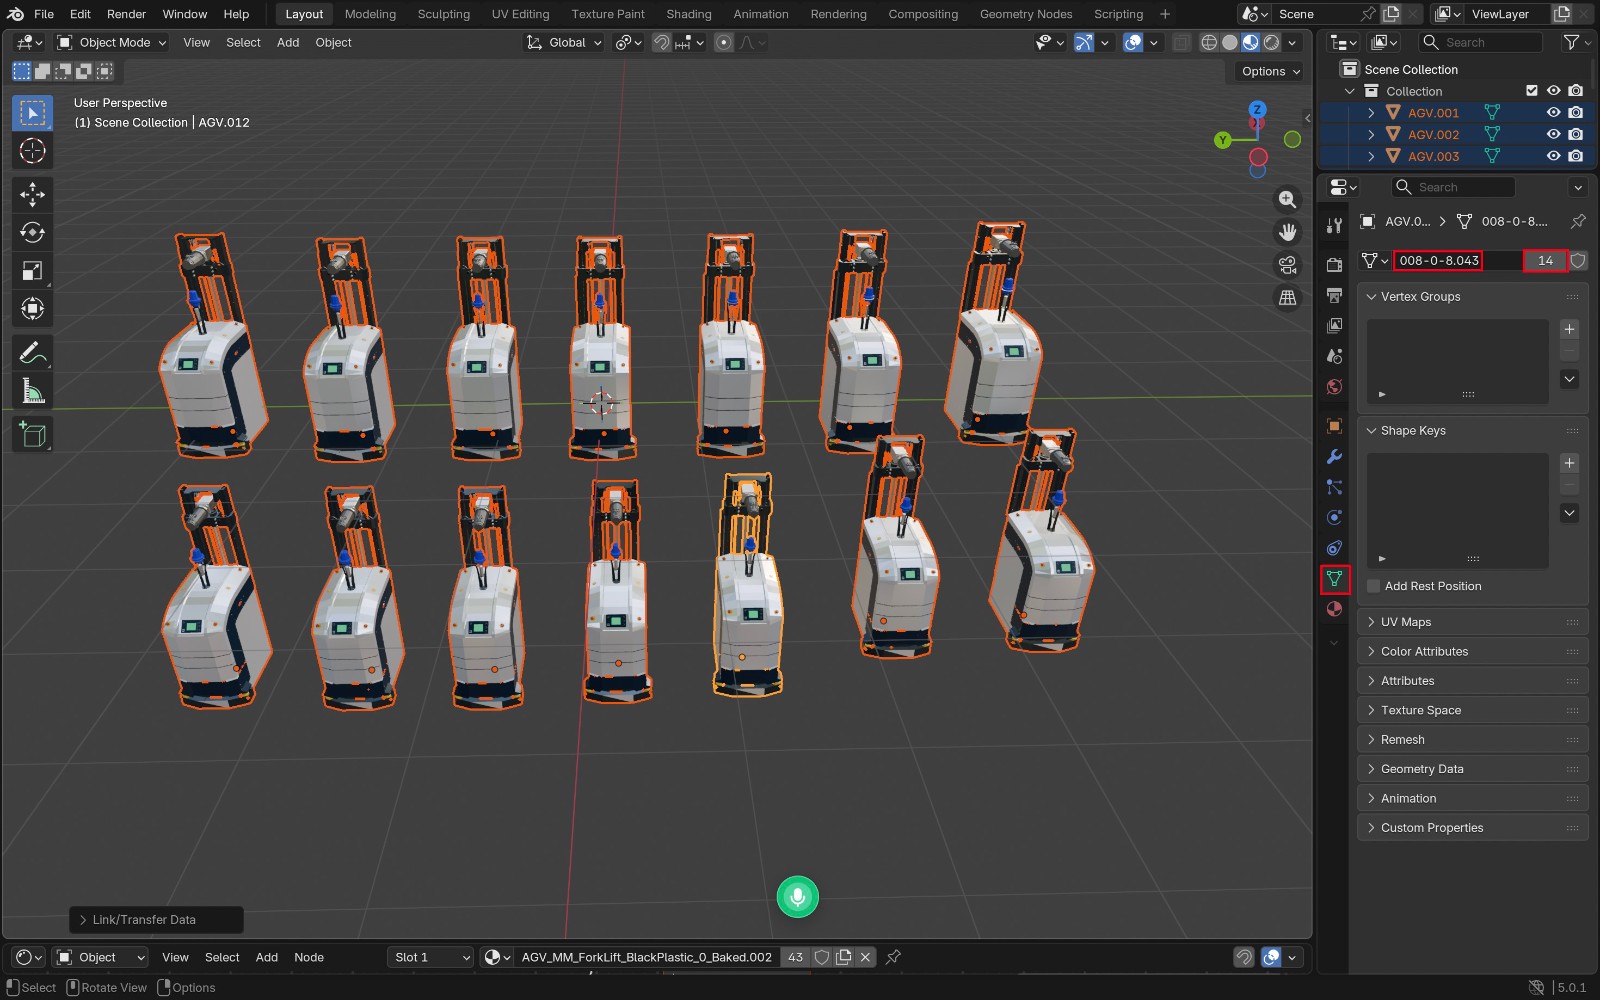Hide AGV.002 in viewport
Image resolution: width=1600 pixels, height=1000 pixels.
1553,134
